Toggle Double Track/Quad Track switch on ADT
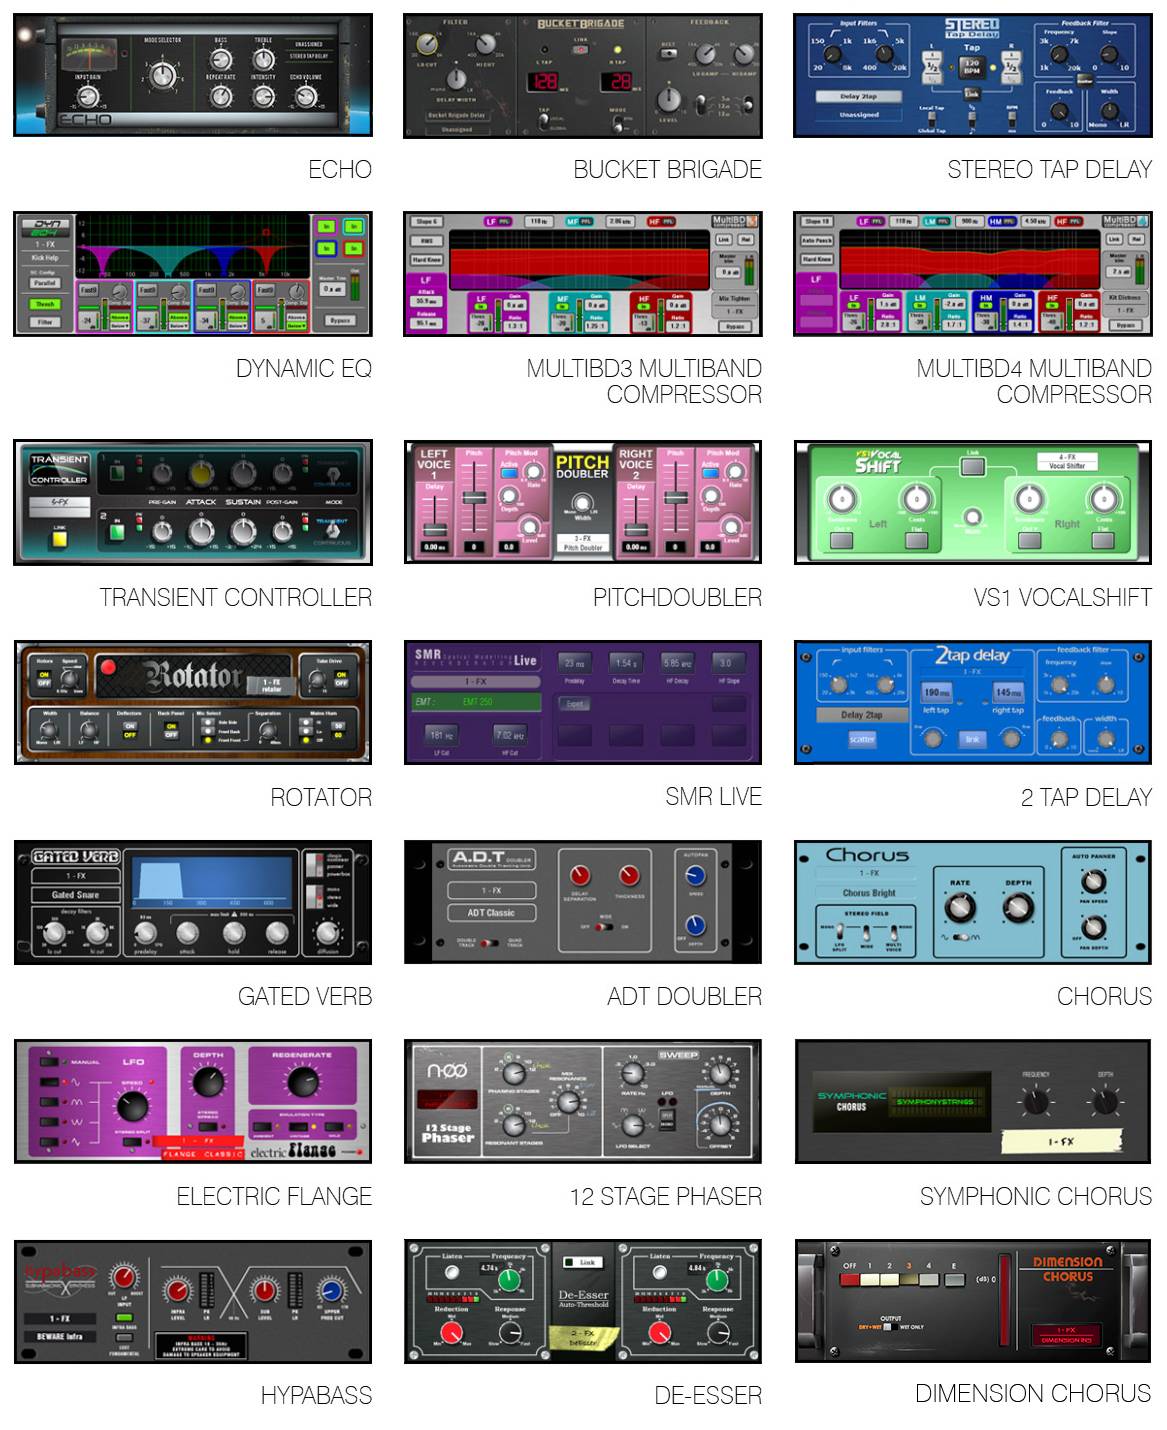 coord(490,943)
